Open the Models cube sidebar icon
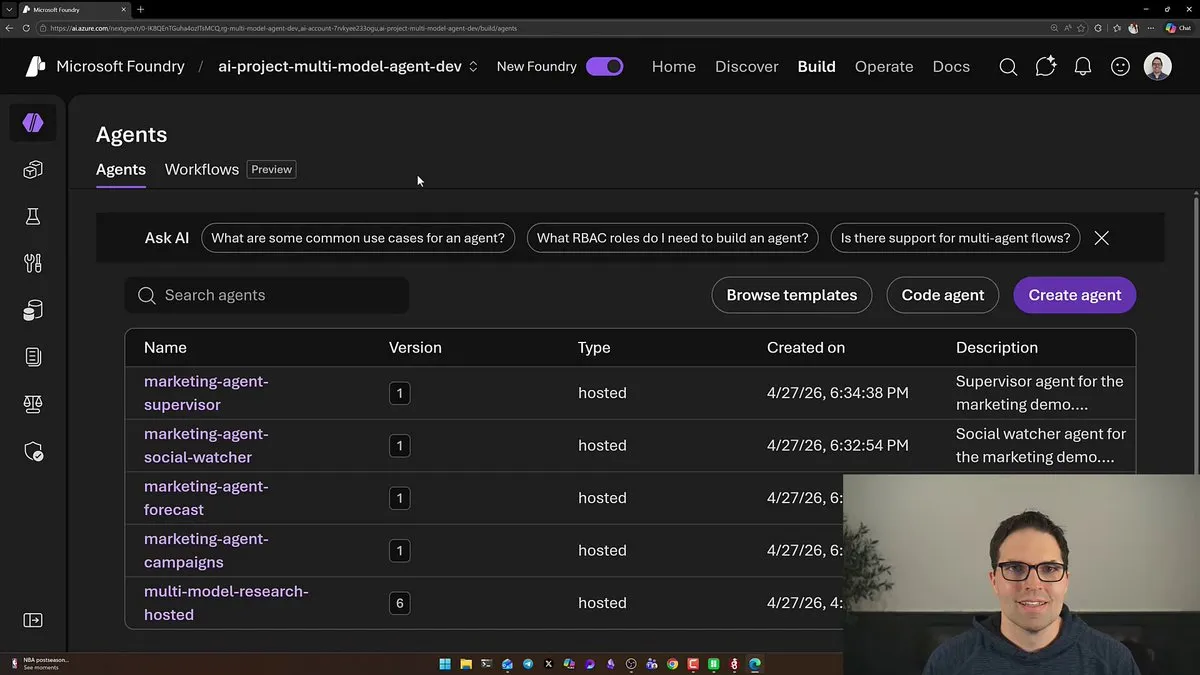 pos(33,170)
